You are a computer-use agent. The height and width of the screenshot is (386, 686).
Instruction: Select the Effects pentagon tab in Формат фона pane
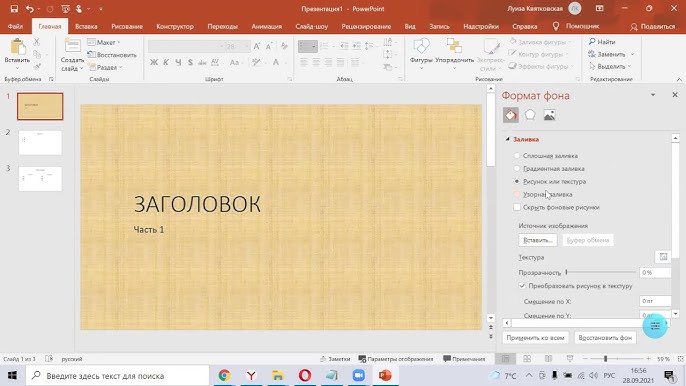530,115
